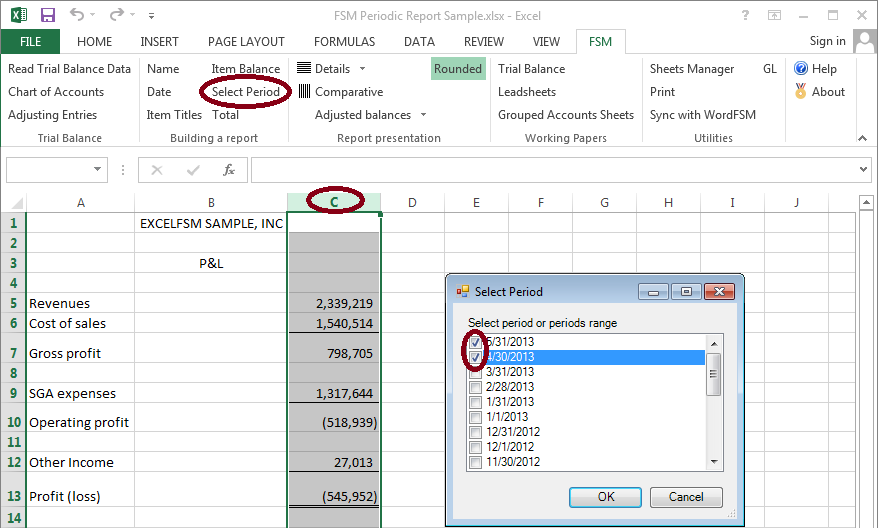878x528 pixels.
Task: Uncheck the 5/31/2013 period checkbox
Action: coord(475,342)
